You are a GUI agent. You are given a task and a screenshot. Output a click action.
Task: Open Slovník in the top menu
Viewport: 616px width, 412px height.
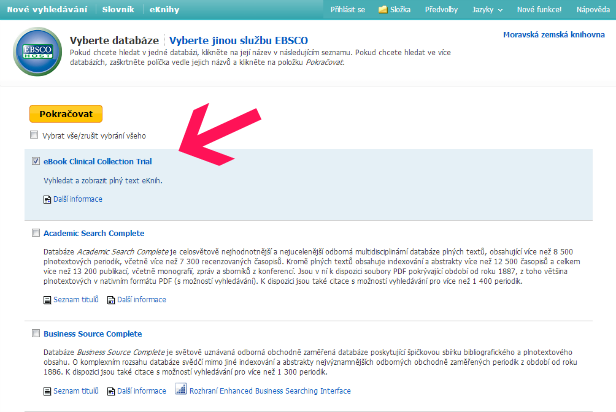click(x=118, y=9)
